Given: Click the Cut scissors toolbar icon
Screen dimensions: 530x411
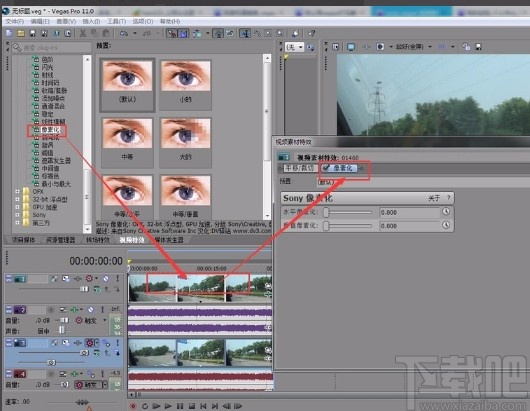Looking at the screenshot, I should 82,33.
